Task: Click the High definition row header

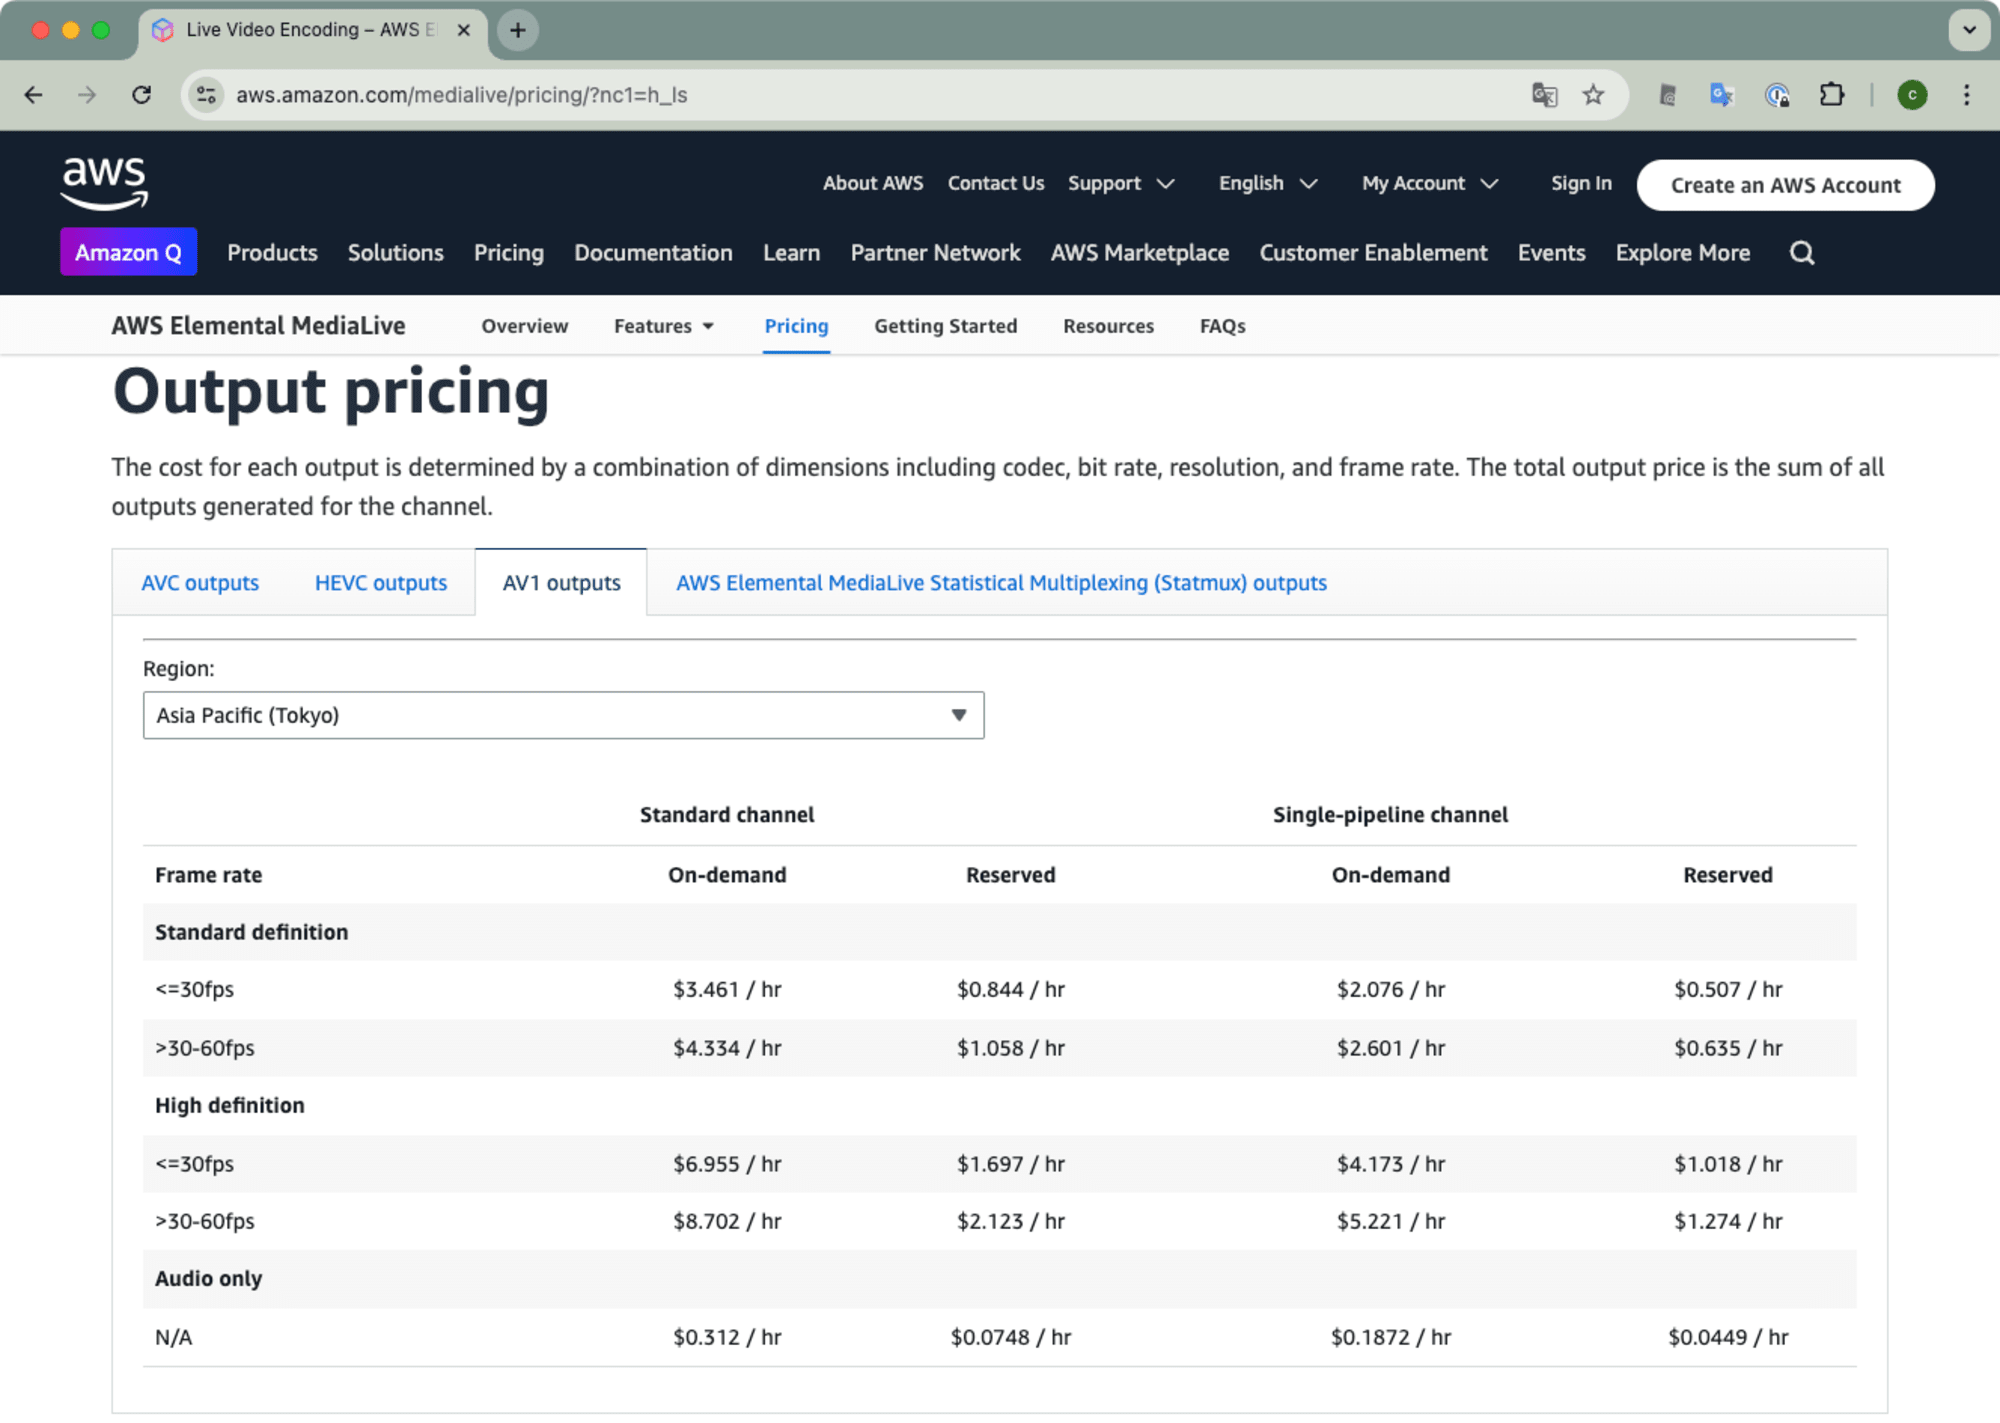Action: point(229,1105)
